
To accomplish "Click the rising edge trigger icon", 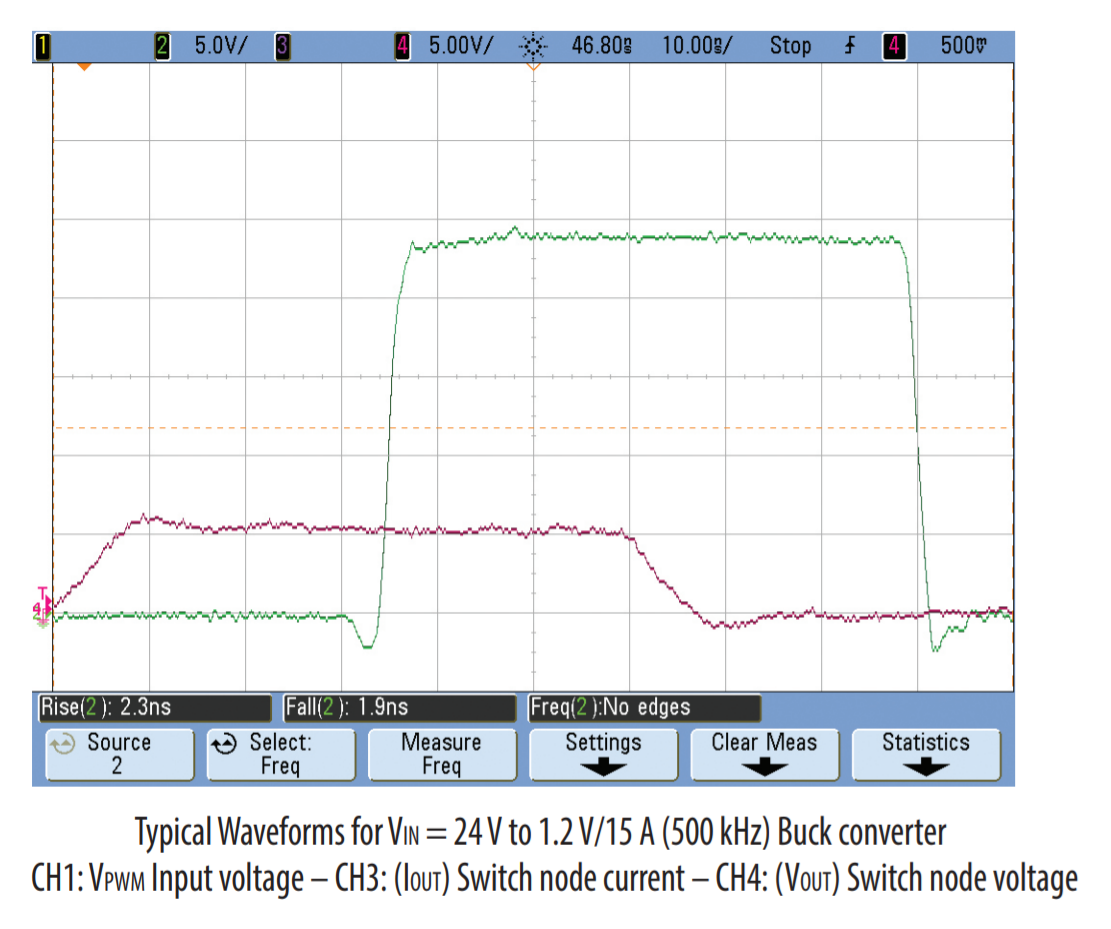I will pos(850,45).
